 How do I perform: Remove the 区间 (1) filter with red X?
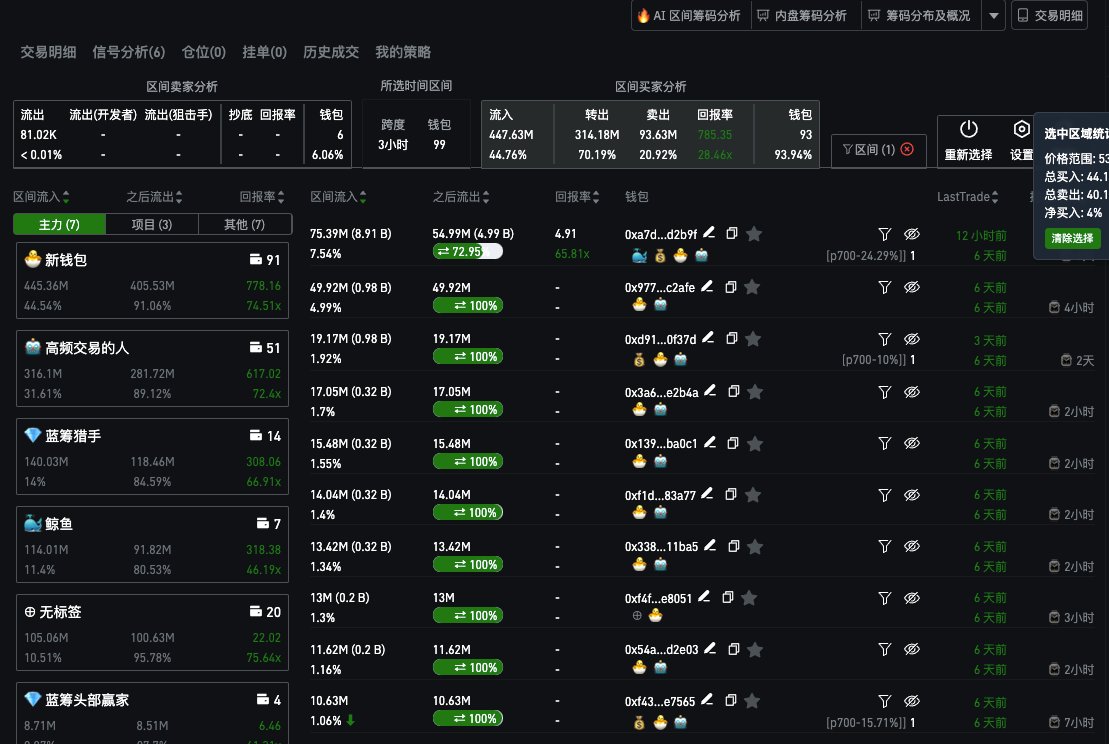click(907, 149)
